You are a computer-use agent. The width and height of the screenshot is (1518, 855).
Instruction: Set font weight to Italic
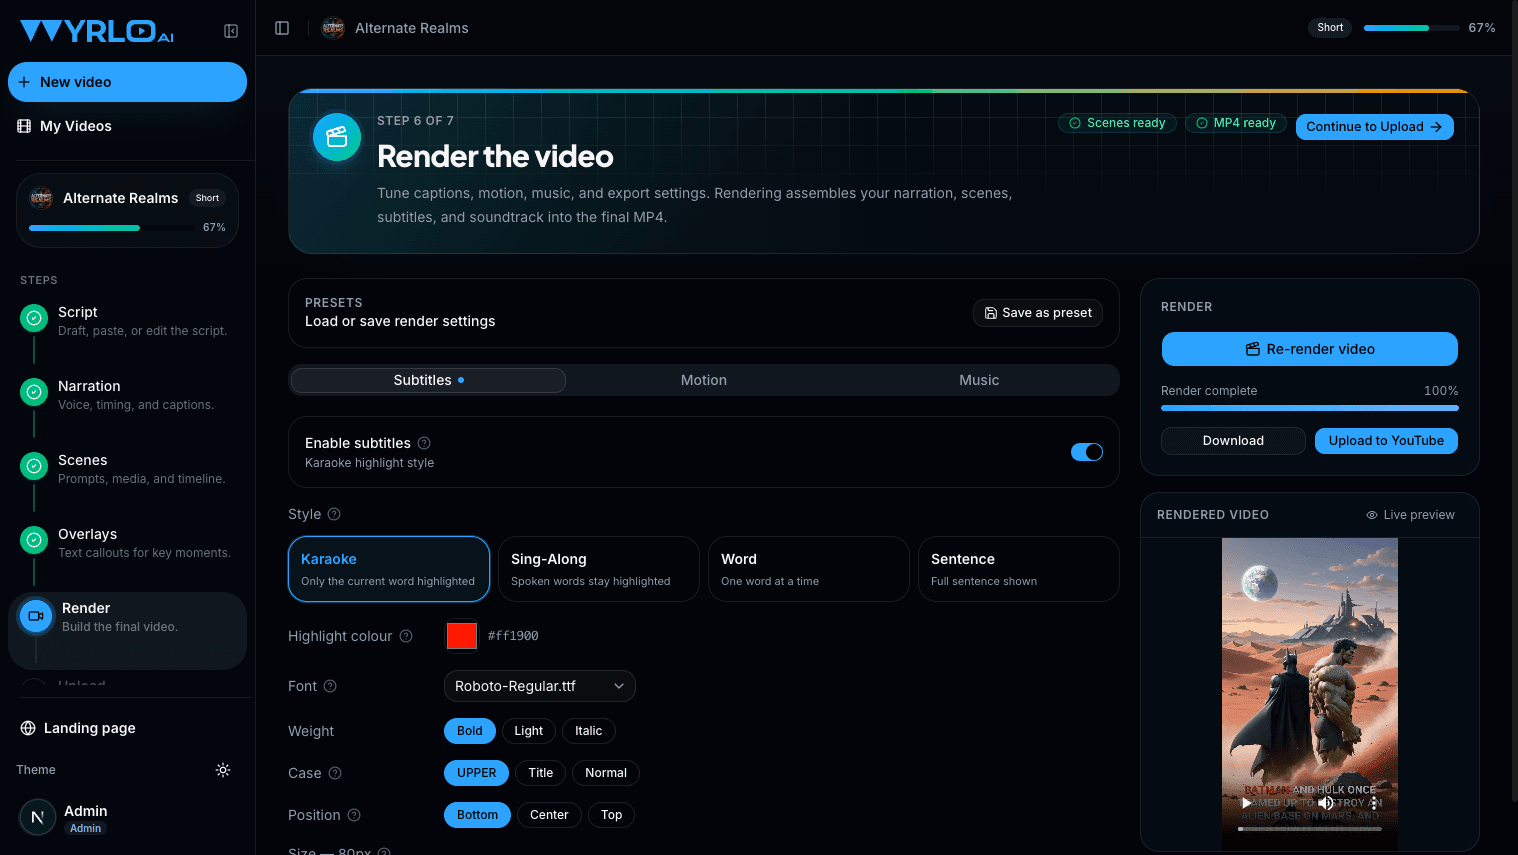pyautogui.click(x=589, y=731)
